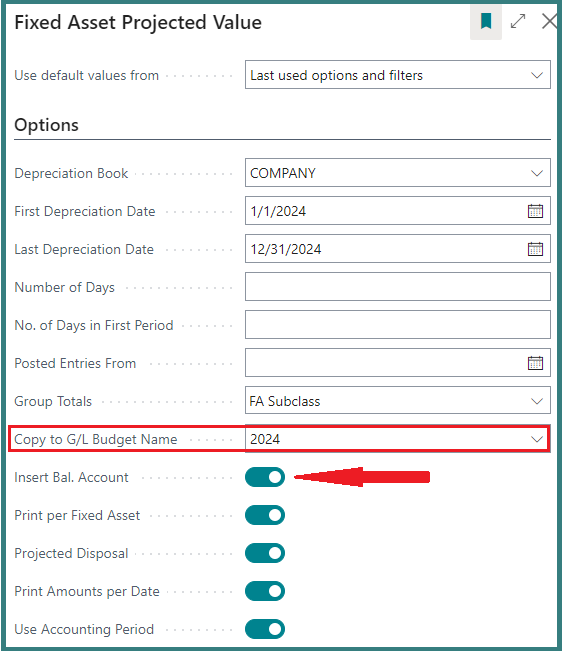
Task: Toggle Print Amounts per Date
Action: pos(265,591)
